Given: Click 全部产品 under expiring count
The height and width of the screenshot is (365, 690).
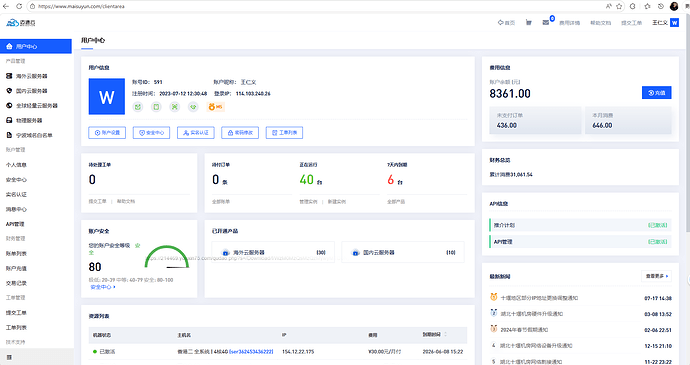Looking at the screenshot, I should coord(396,202).
